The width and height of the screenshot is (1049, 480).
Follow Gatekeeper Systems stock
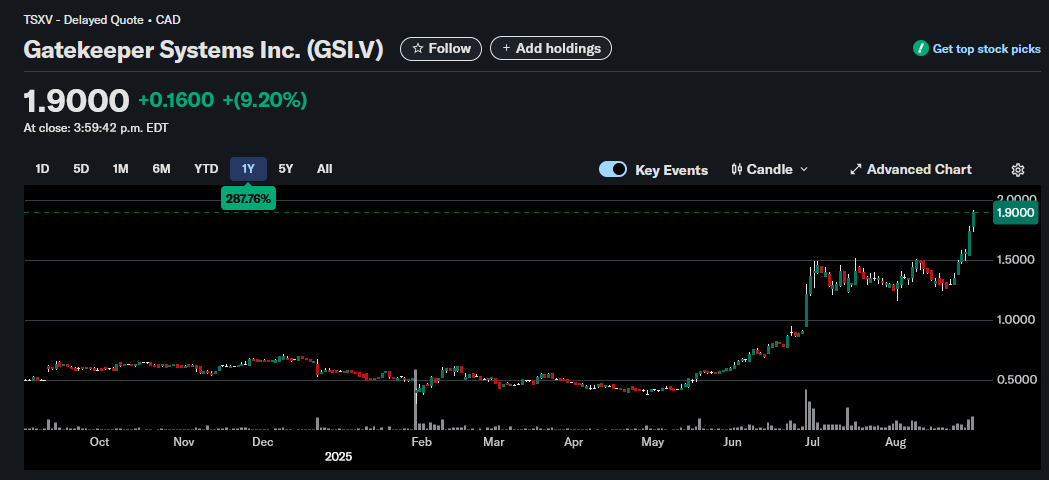coord(441,48)
